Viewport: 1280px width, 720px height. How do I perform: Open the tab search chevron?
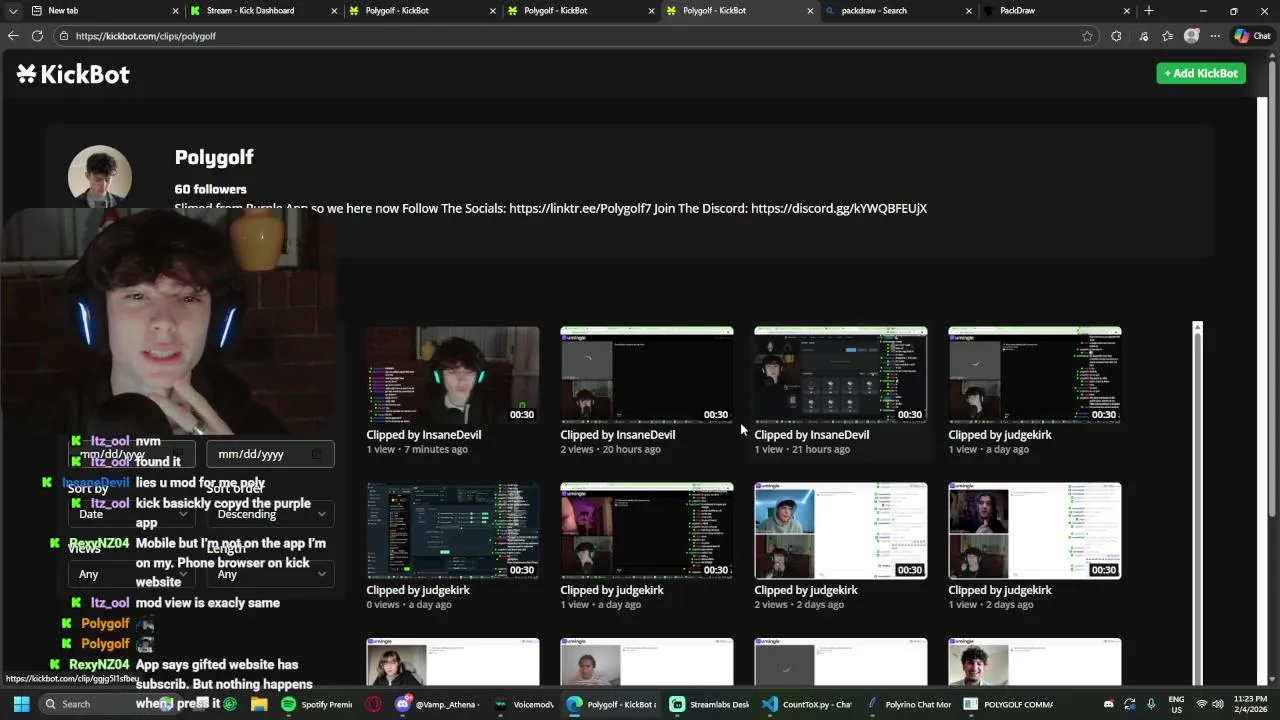click(13, 10)
